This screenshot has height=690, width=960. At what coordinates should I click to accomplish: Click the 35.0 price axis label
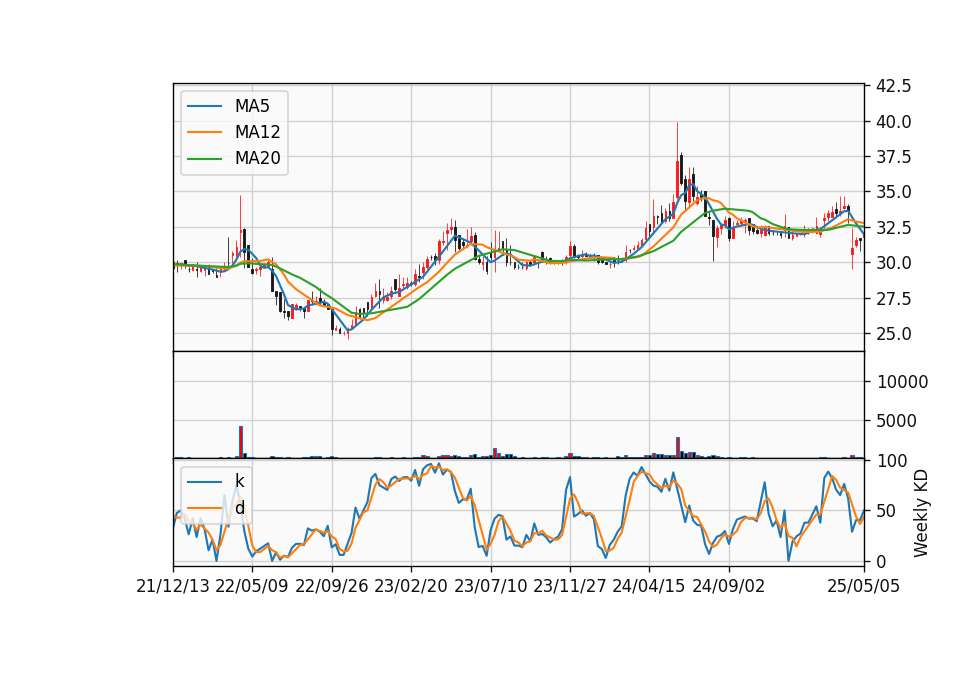click(893, 192)
